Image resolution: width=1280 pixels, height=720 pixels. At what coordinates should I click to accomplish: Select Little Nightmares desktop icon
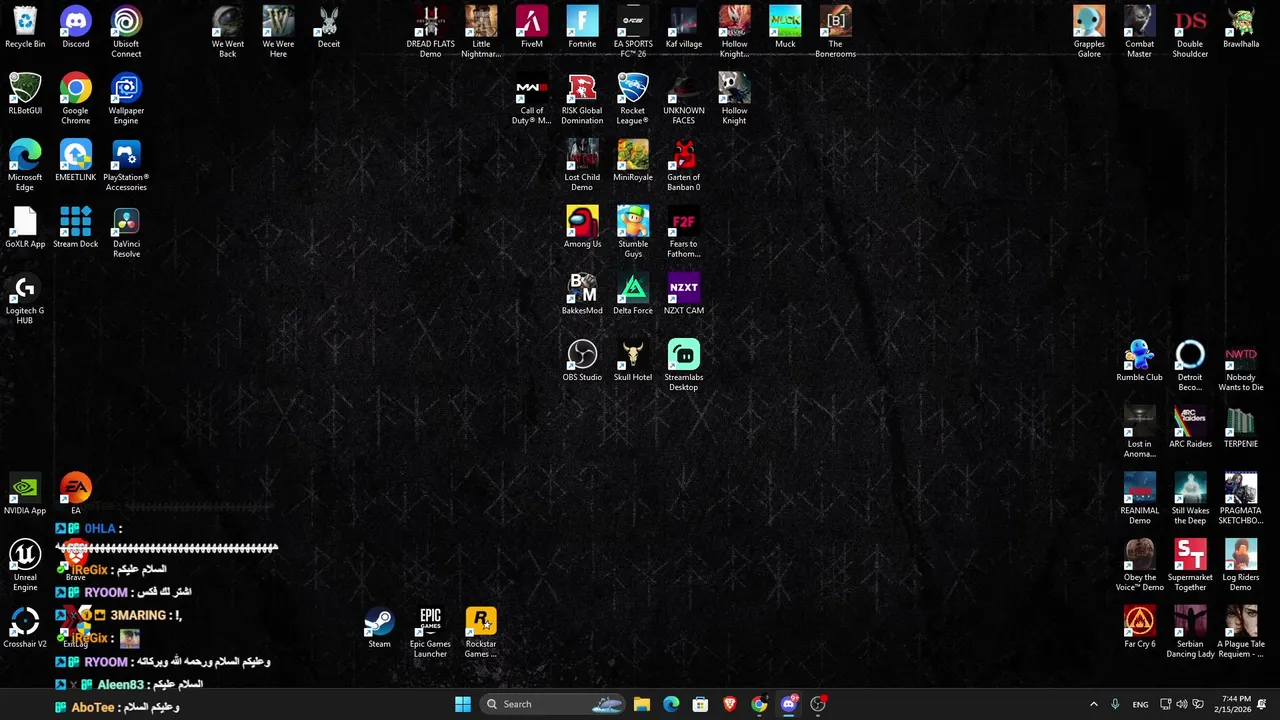pos(481,32)
